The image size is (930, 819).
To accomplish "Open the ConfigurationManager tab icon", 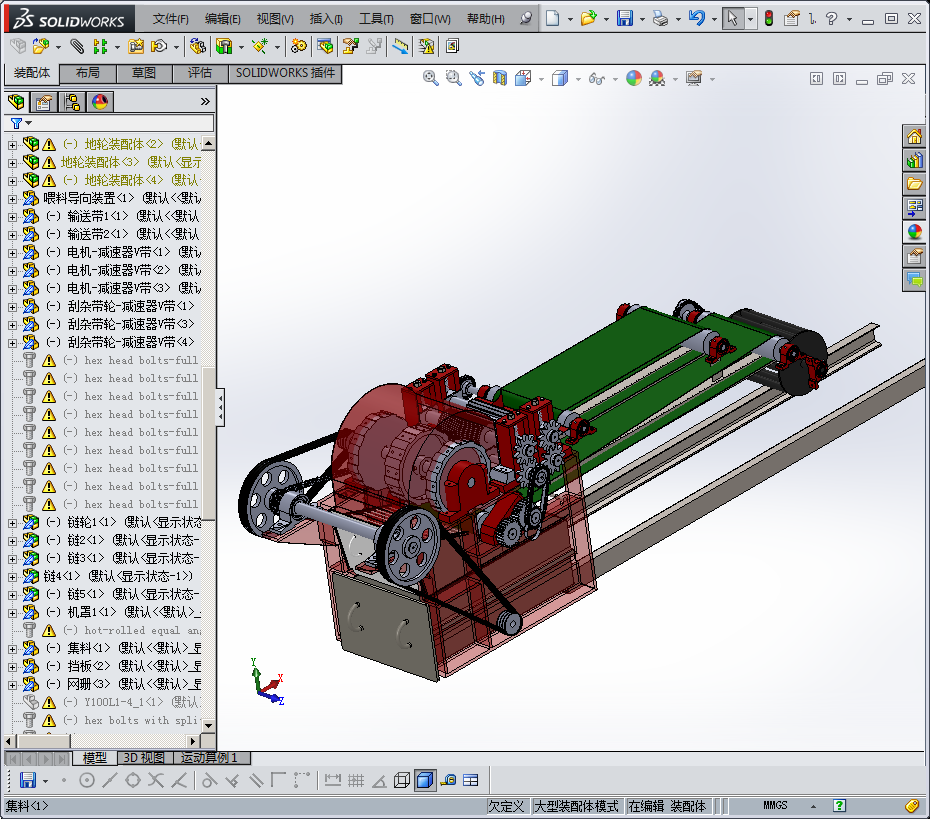I will point(72,102).
